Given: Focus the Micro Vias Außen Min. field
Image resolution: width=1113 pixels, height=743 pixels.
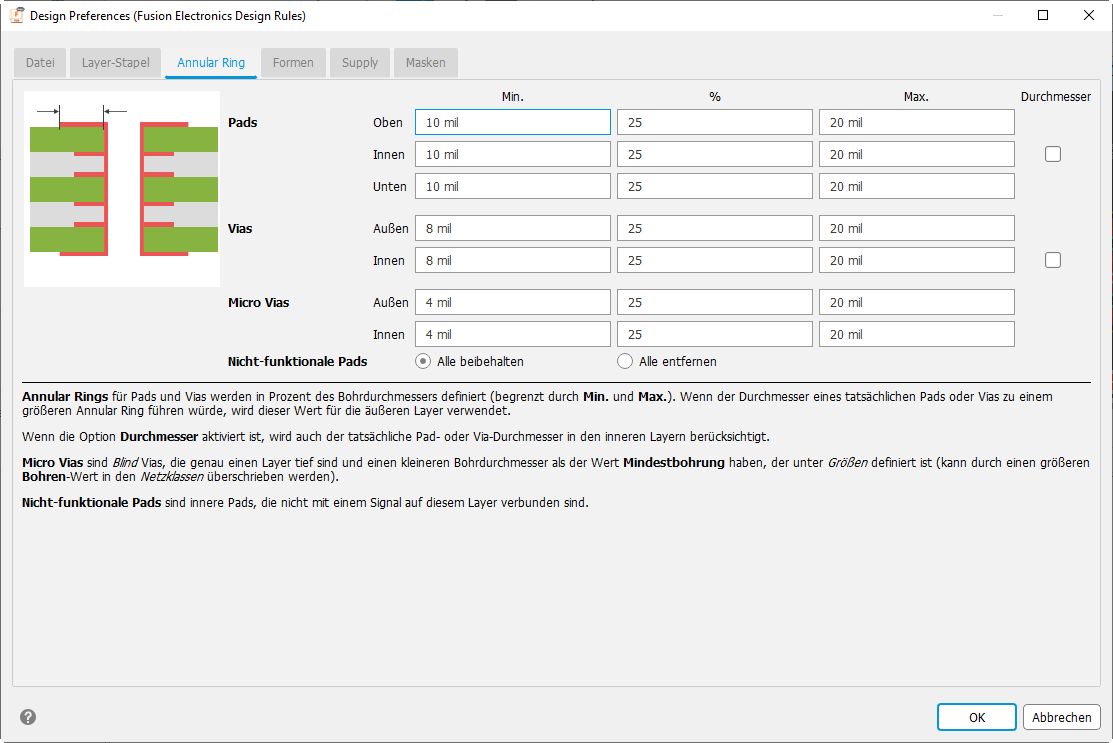Looking at the screenshot, I should tap(512, 302).
